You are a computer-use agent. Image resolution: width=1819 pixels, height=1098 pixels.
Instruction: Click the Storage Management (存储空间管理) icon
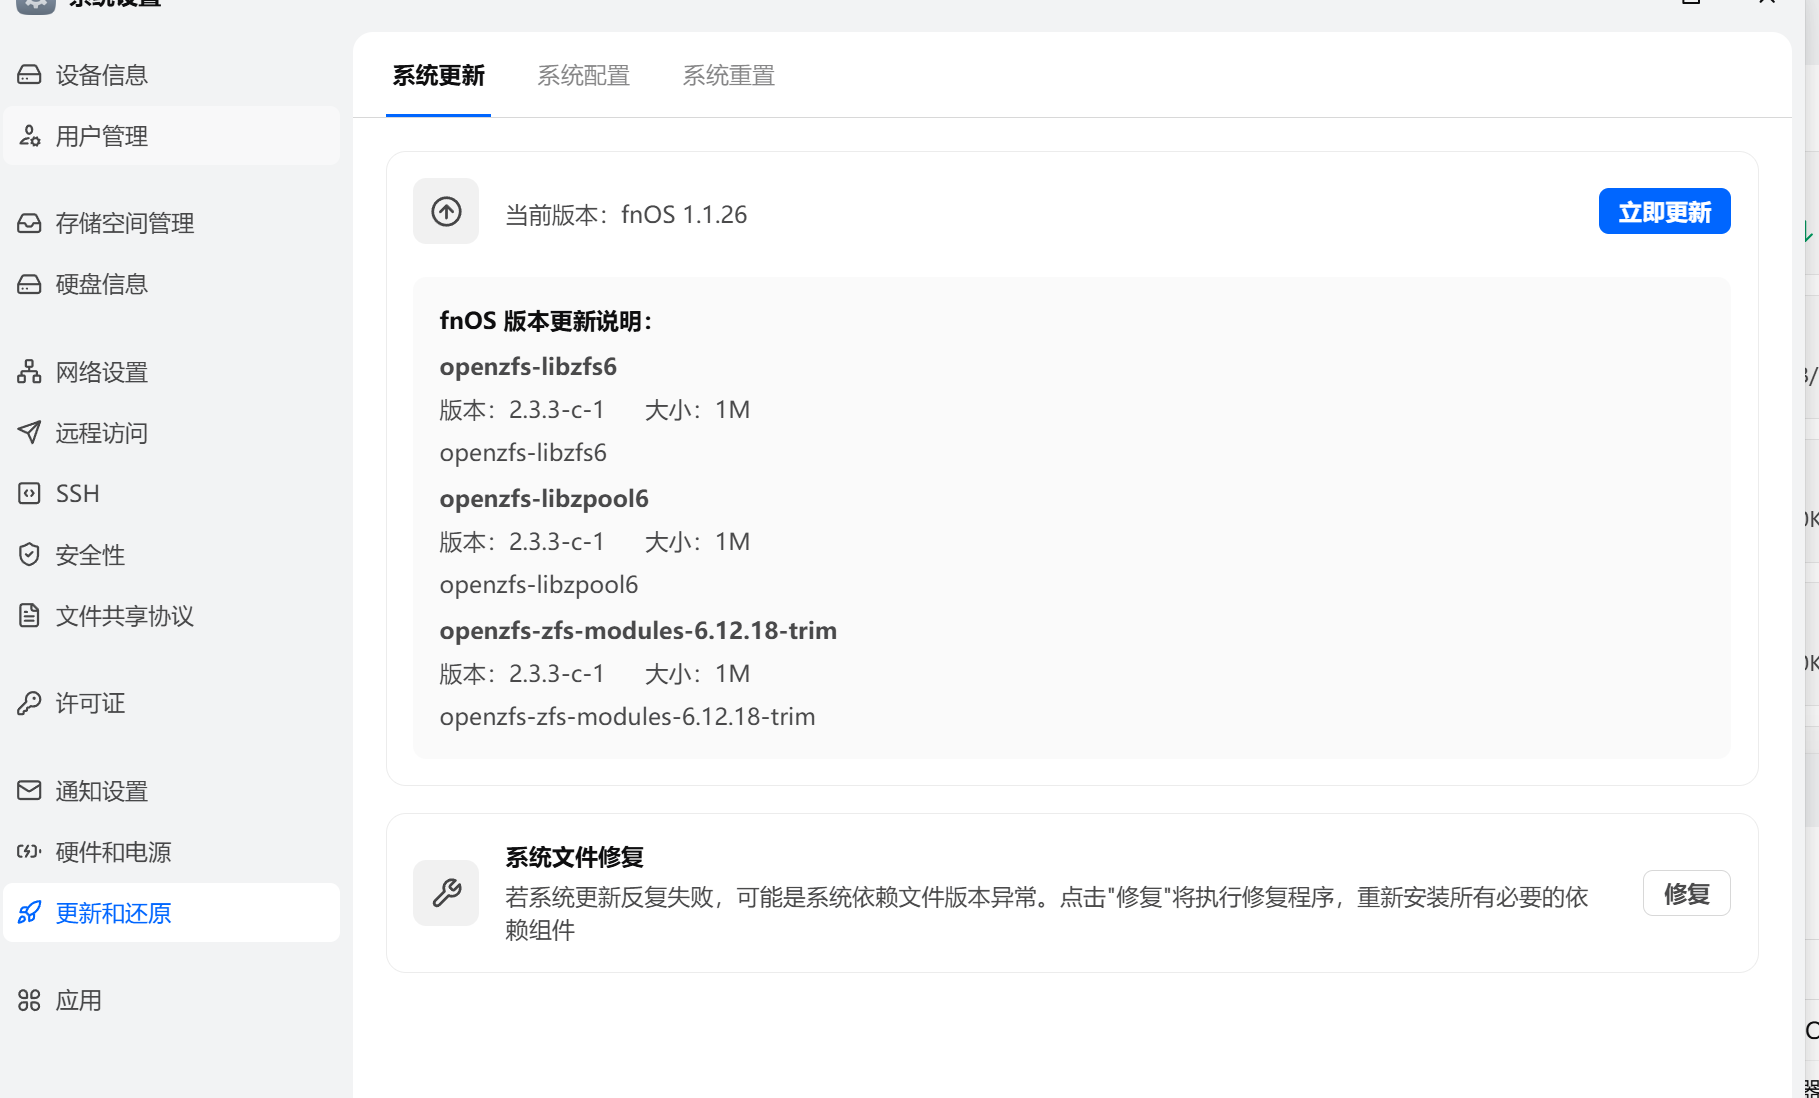click(29, 223)
